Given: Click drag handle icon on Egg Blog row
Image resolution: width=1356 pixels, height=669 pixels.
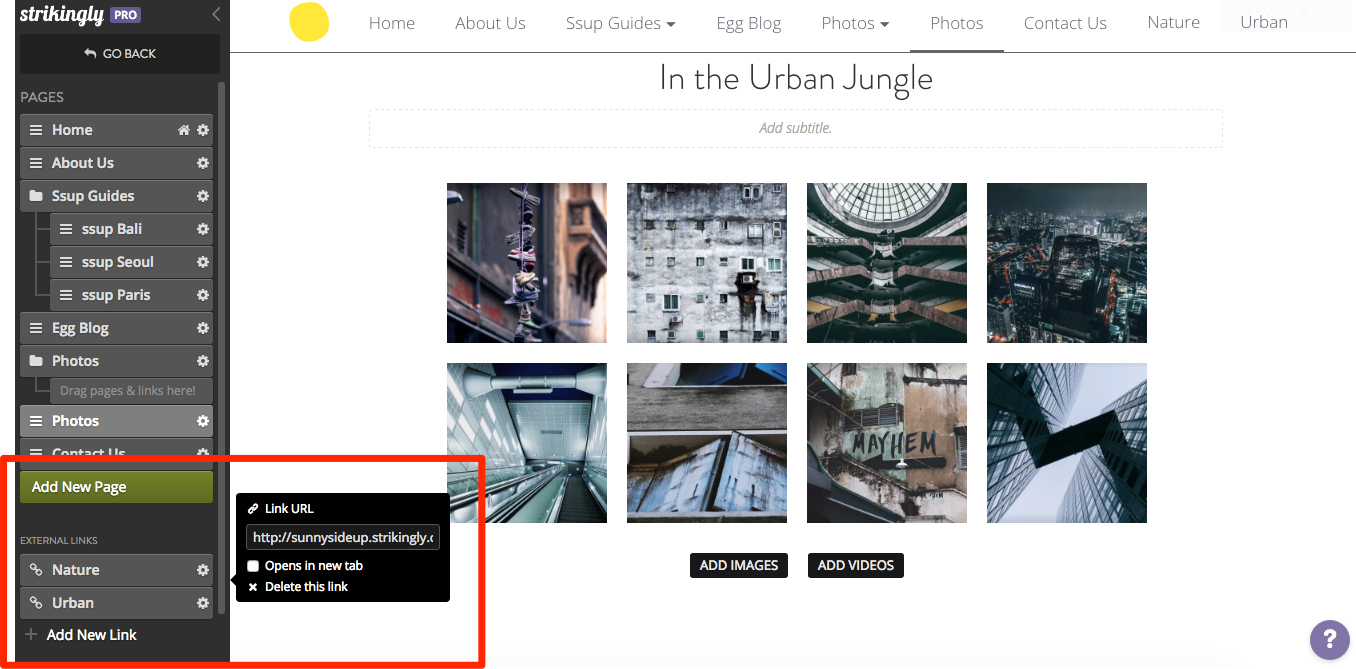Looking at the screenshot, I should (36, 328).
